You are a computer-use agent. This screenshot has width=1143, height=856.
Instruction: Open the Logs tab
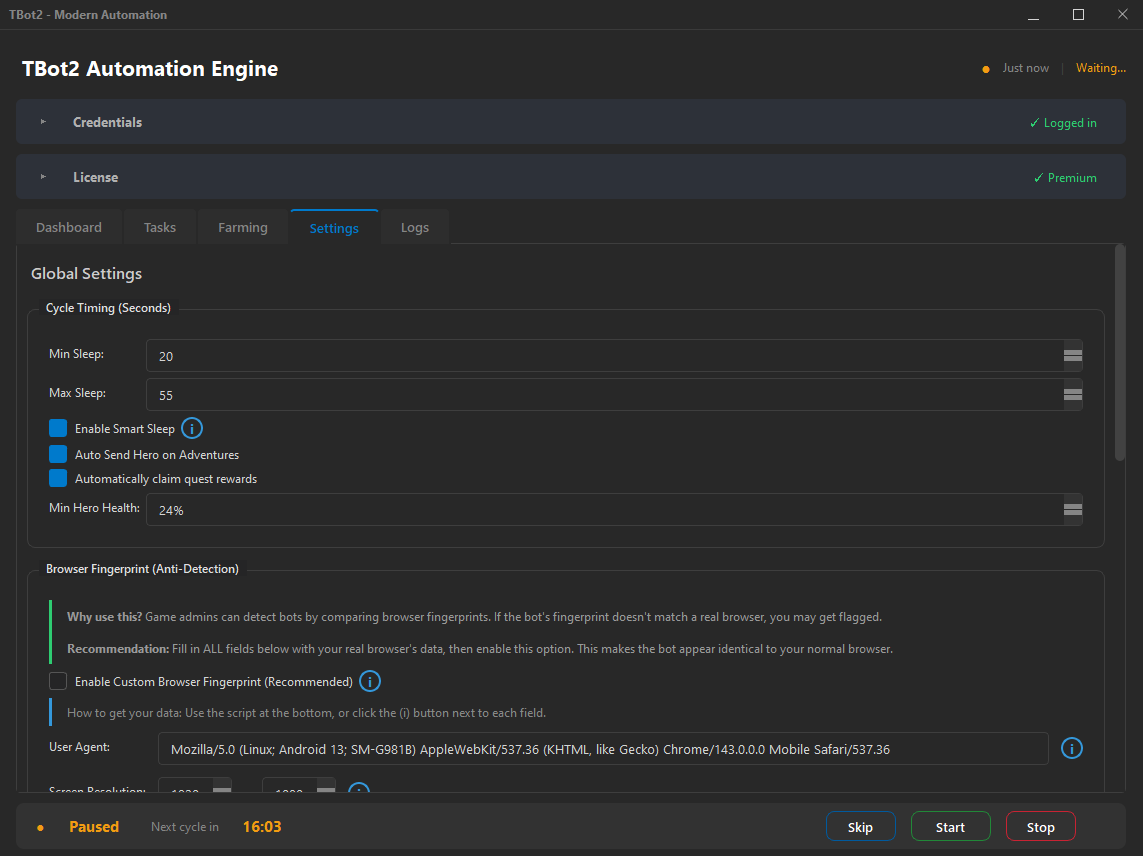coord(414,227)
